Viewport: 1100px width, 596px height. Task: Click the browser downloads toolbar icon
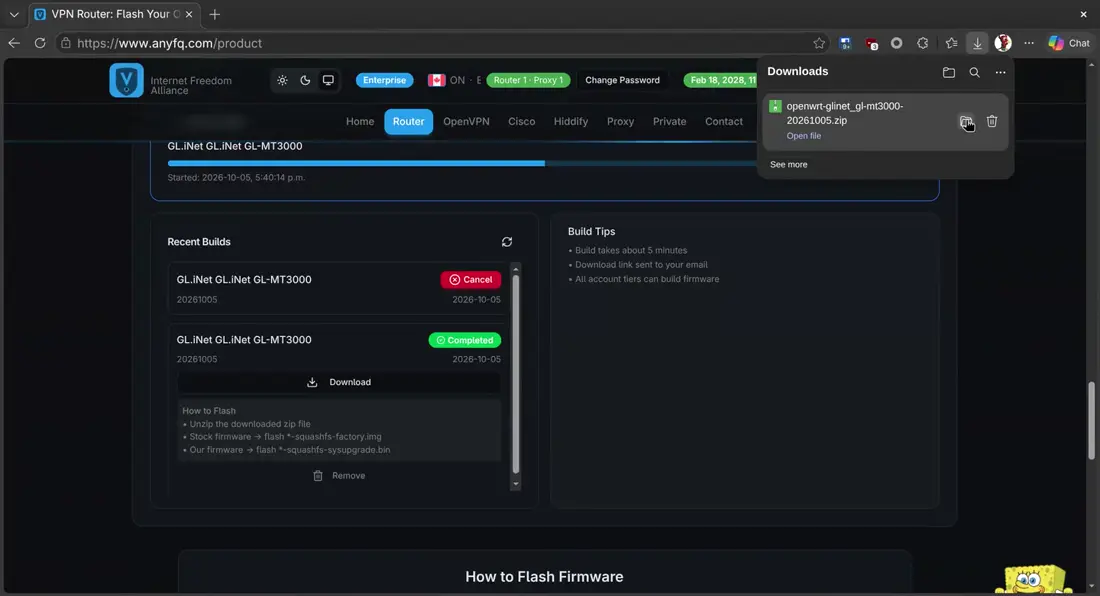pyautogui.click(x=977, y=43)
